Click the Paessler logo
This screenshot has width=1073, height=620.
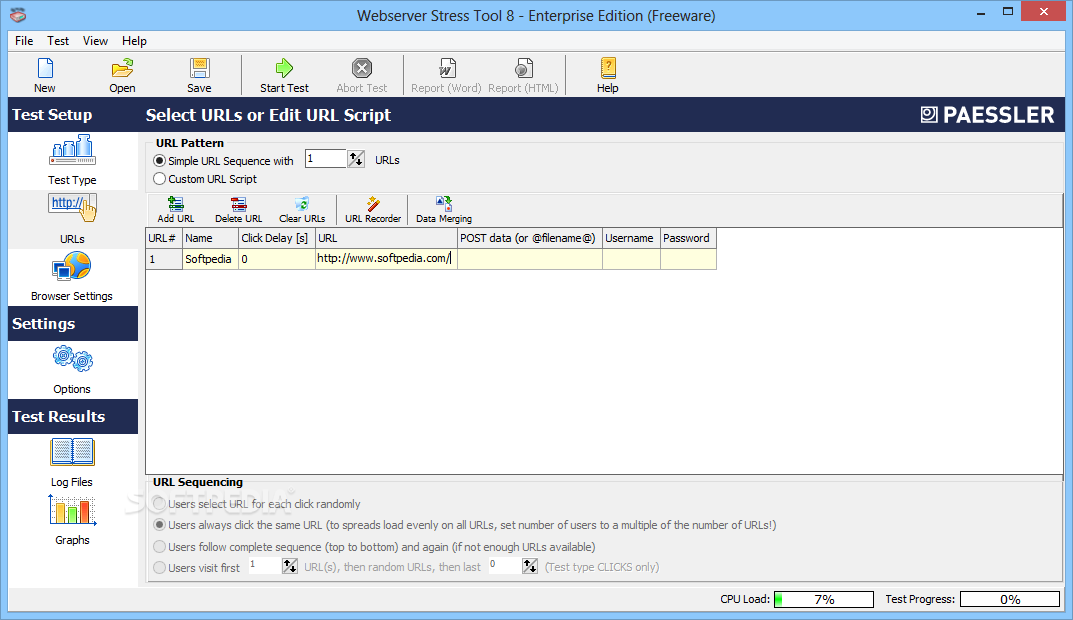[987, 115]
